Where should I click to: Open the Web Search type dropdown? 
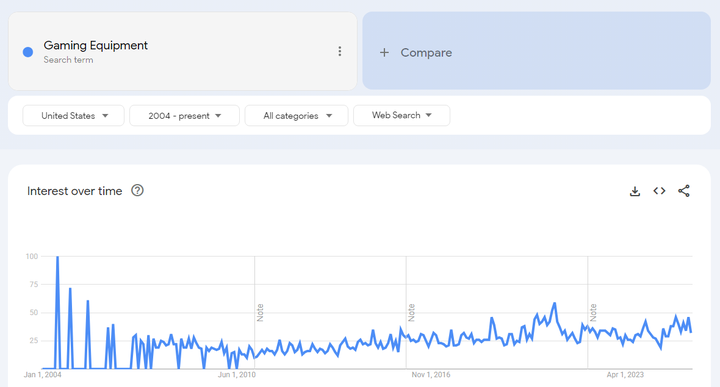[x=402, y=115]
